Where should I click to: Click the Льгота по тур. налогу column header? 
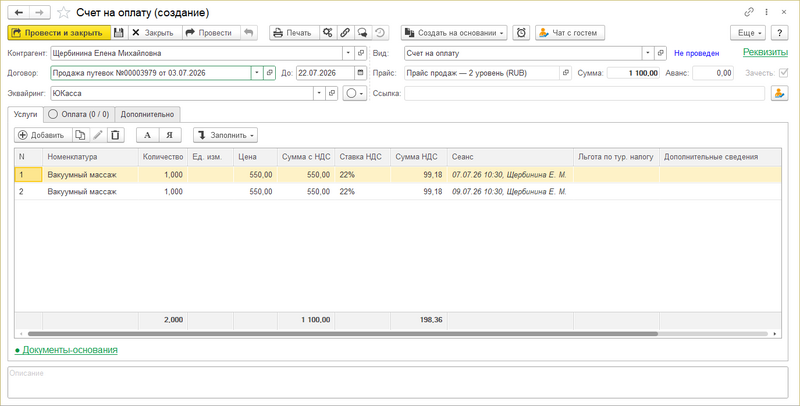coord(616,157)
